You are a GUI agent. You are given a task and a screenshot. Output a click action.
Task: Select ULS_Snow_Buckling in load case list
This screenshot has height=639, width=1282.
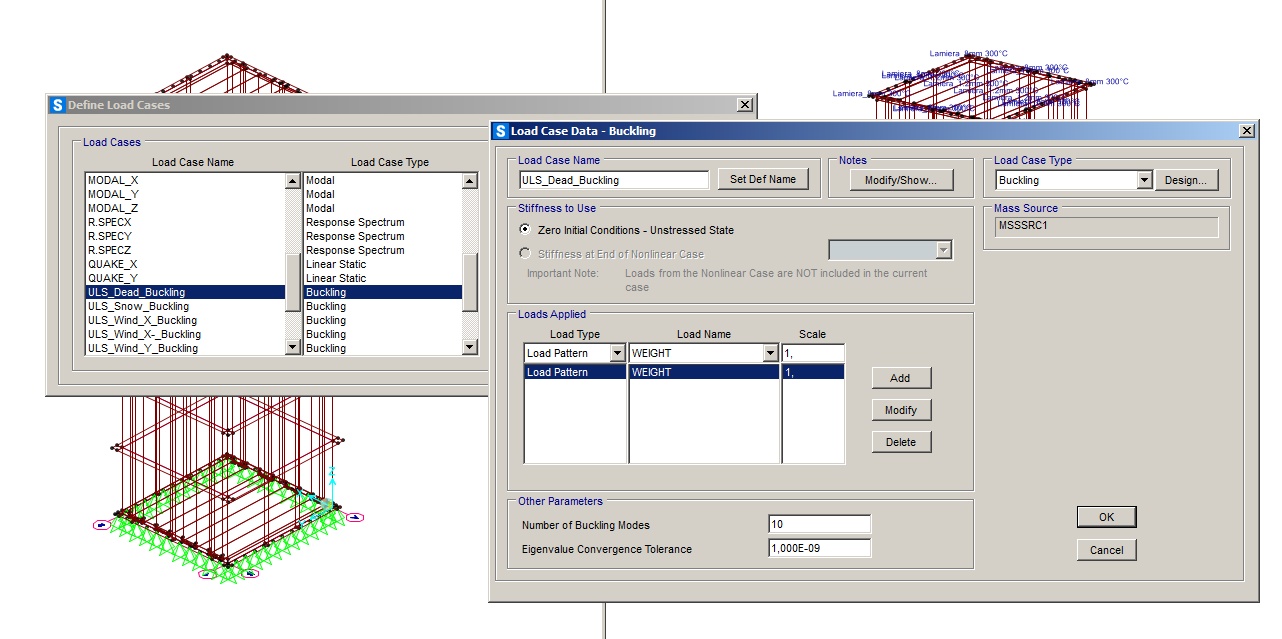[x=138, y=306]
